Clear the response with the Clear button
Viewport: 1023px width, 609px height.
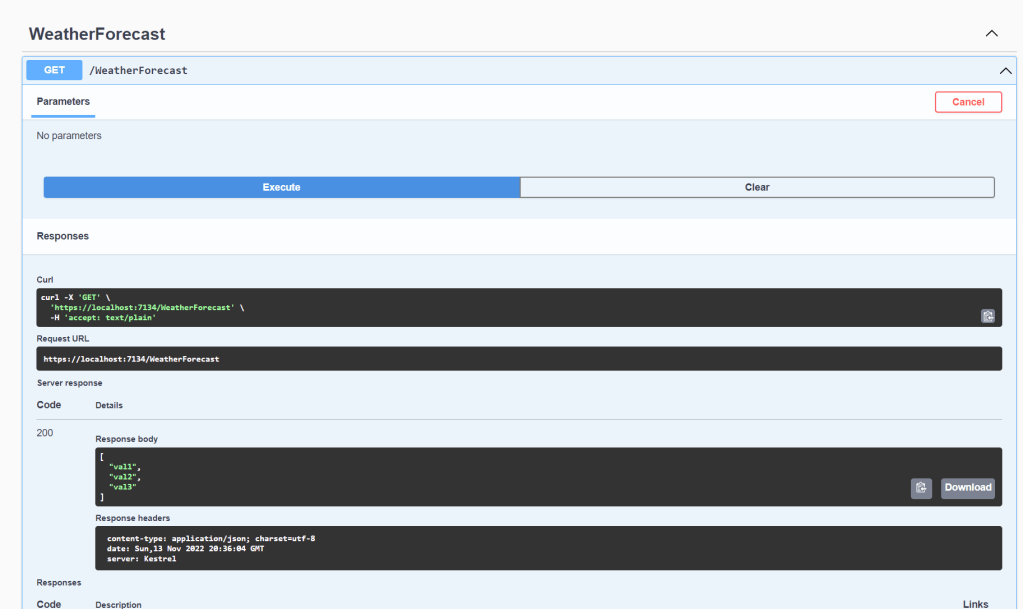pyautogui.click(x=757, y=187)
